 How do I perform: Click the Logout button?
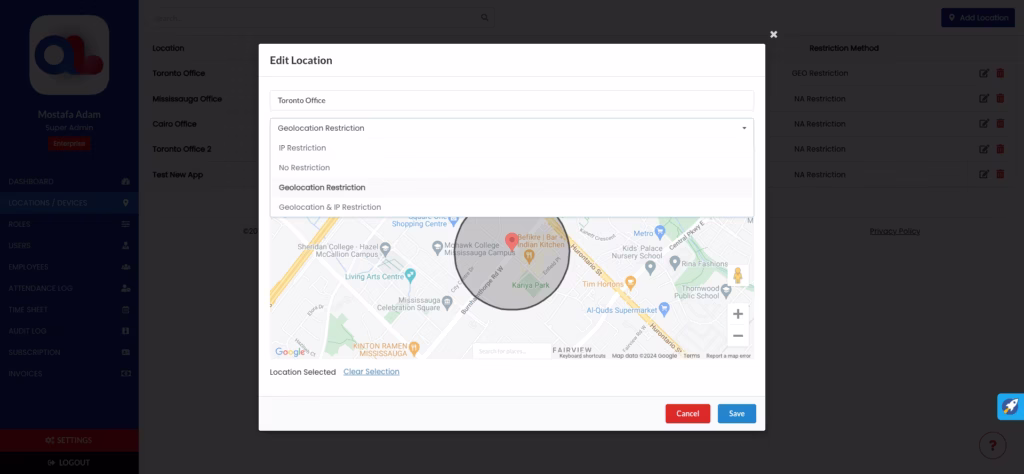pos(69,462)
